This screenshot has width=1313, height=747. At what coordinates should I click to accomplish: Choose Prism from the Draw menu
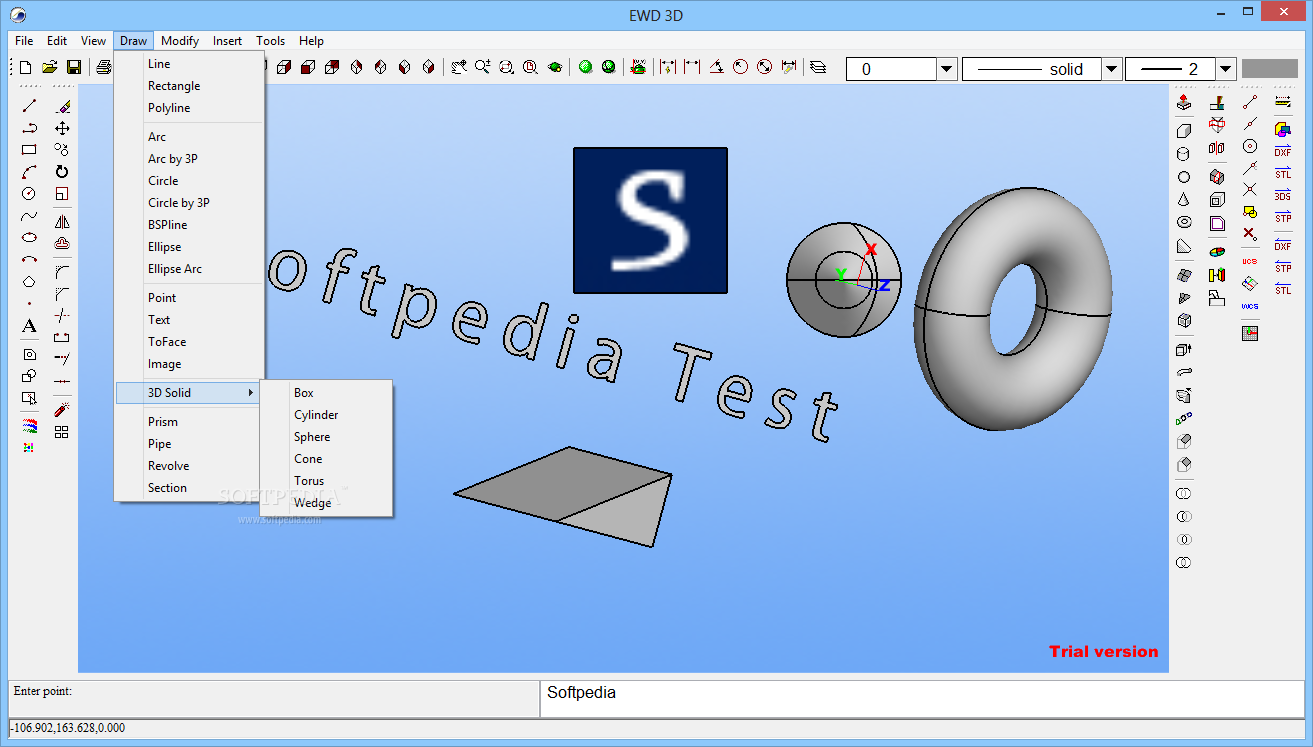[163, 422]
